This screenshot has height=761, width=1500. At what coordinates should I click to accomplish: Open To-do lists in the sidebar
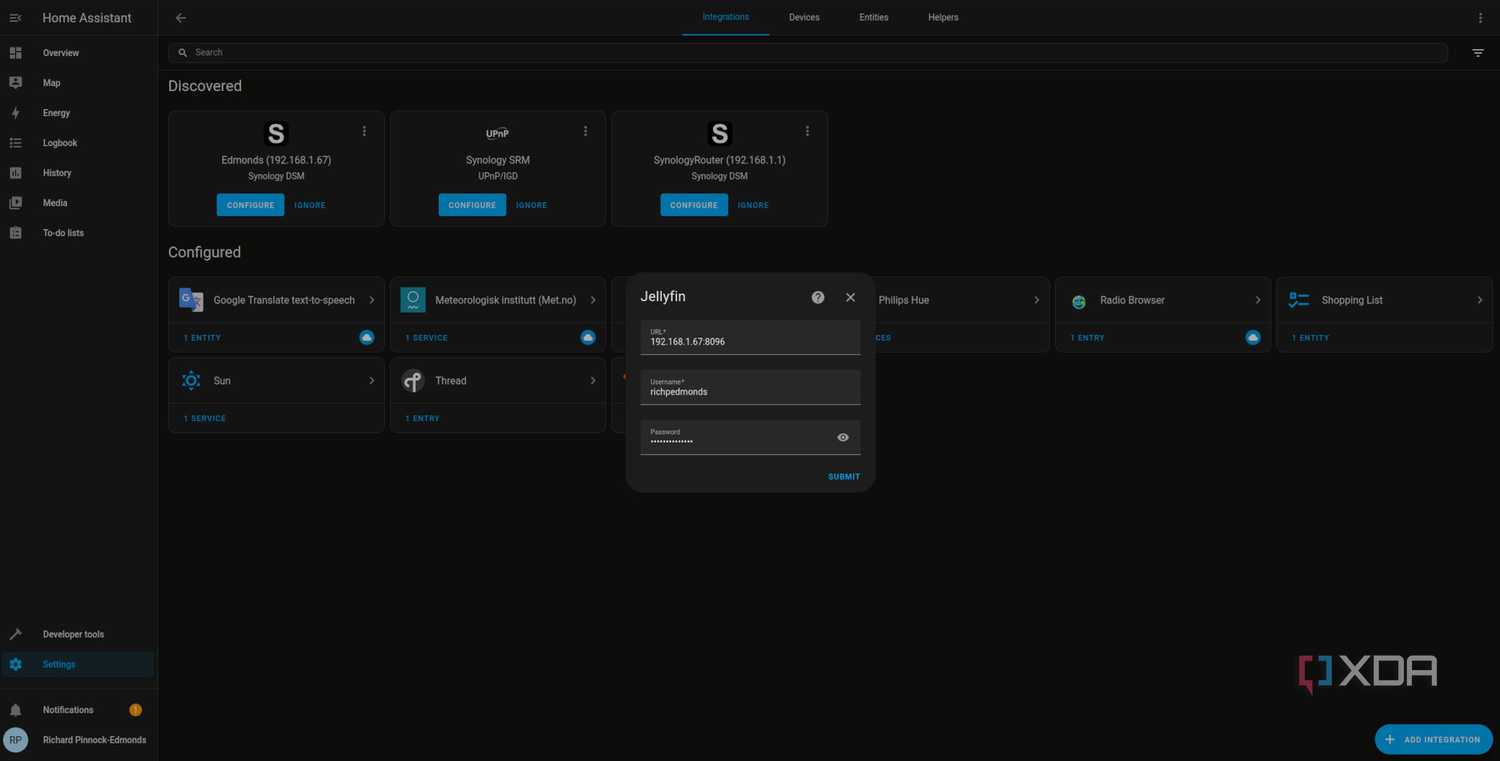78,233
